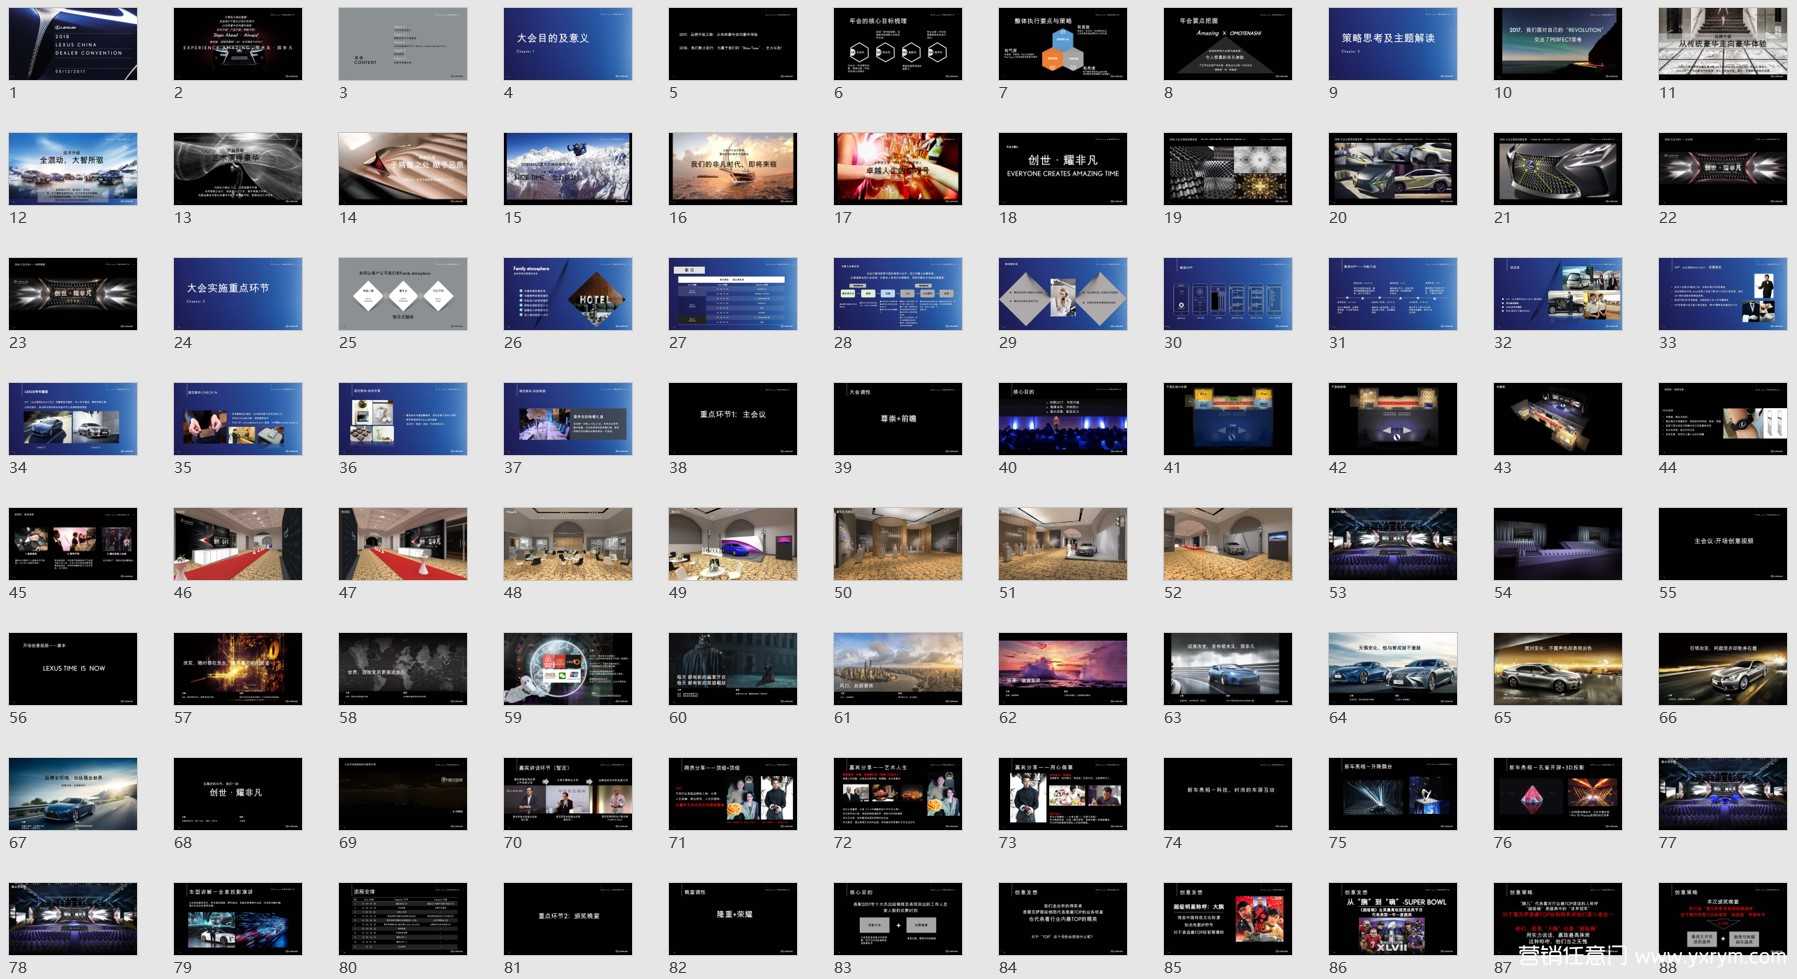Select slide 24 titled 大会实施重点环节
This screenshot has height=979, width=1797.
coord(238,294)
